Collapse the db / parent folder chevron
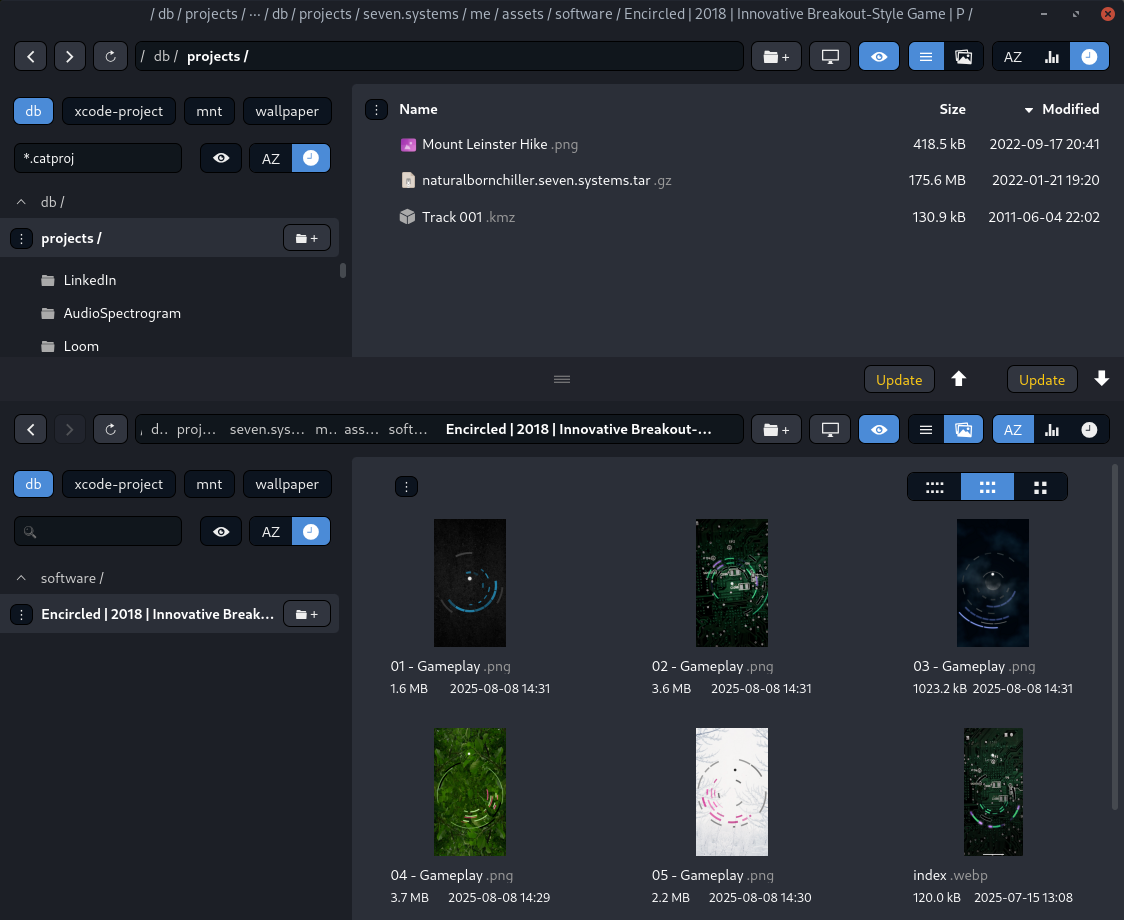 click(x=22, y=202)
